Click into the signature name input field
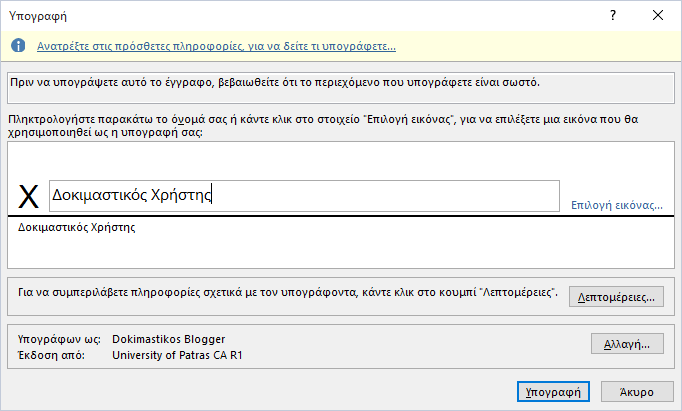Image resolution: width=682 pixels, height=411 pixels. [304, 196]
